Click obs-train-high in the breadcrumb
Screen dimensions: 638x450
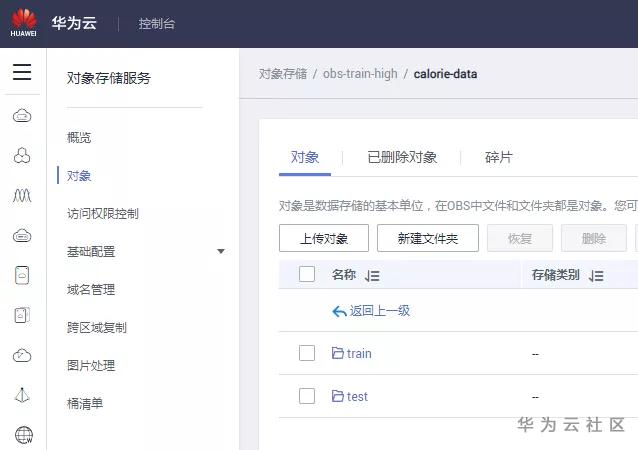tap(360, 74)
